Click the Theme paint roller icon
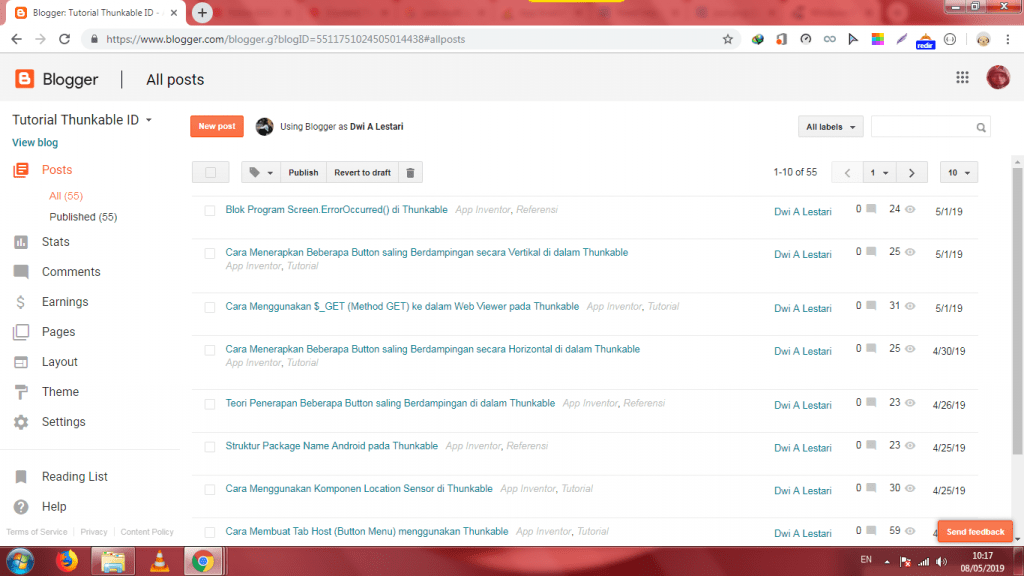 coord(21,392)
